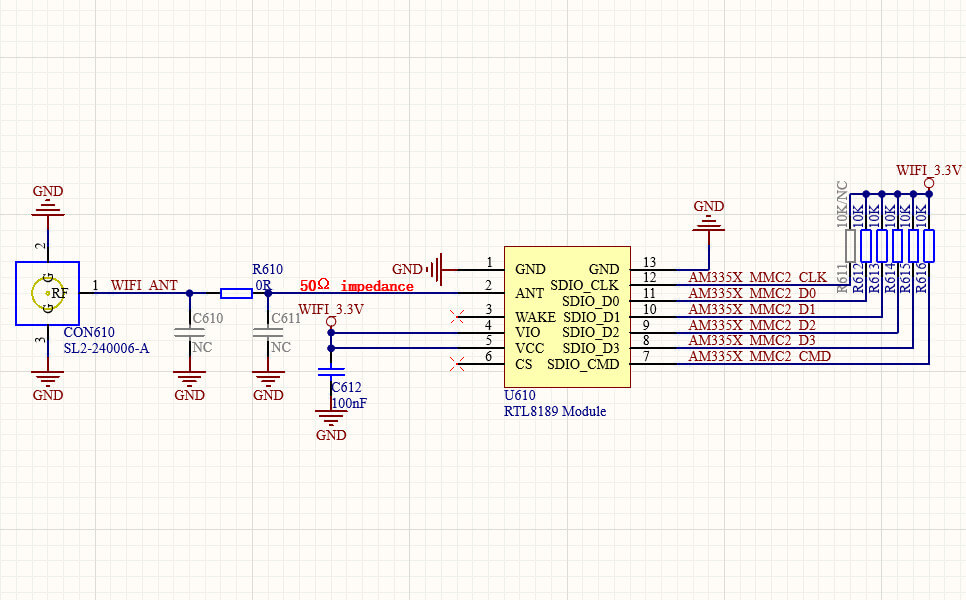966x600 pixels.
Task: Select the WIFI_ANT net label
Action: click(144, 285)
